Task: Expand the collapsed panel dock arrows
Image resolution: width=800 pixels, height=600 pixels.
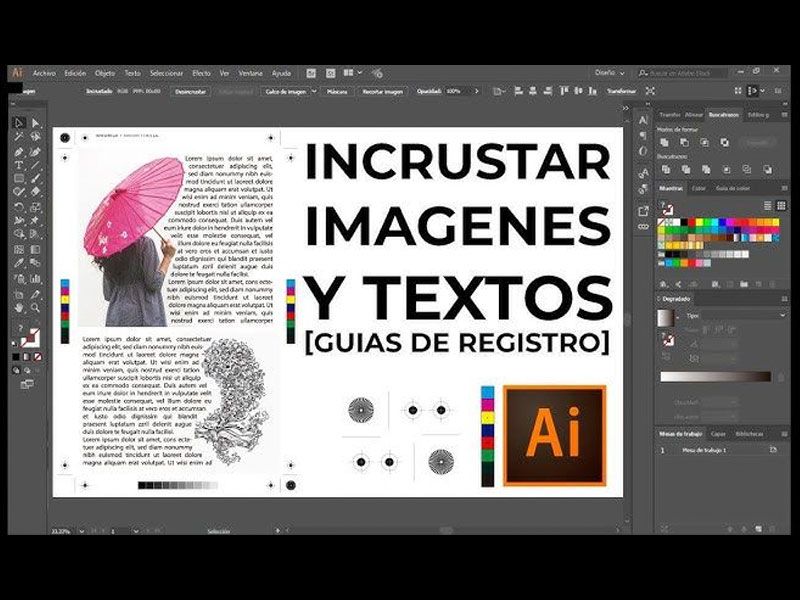Action: pos(626,108)
